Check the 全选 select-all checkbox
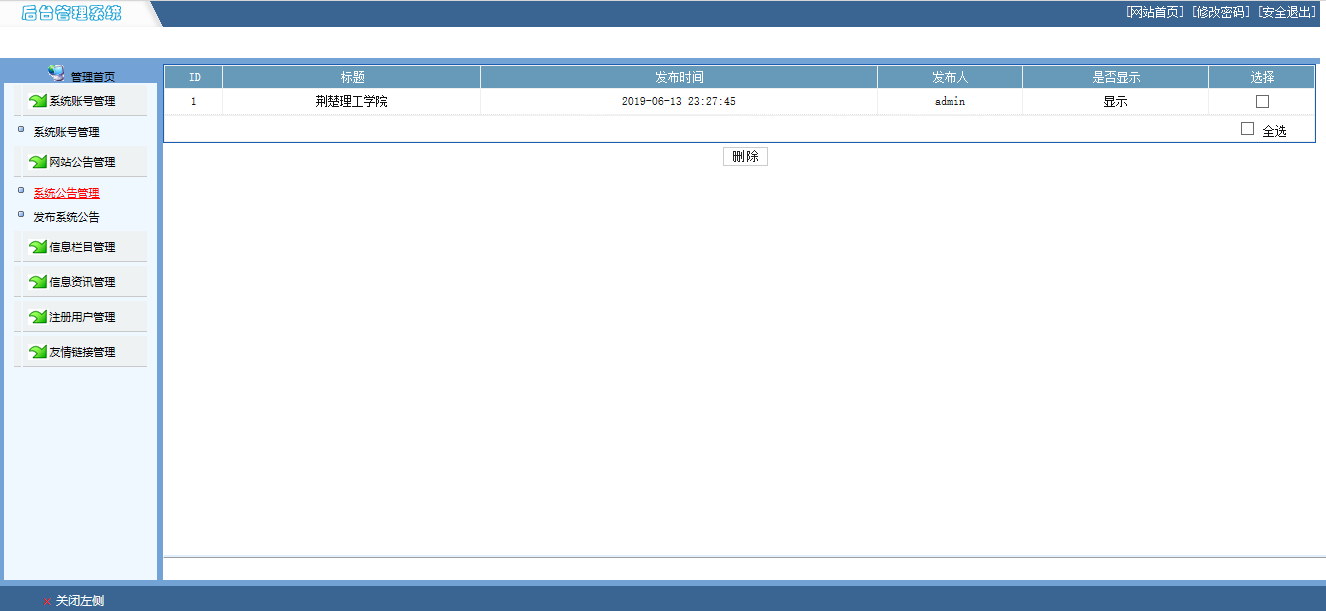1326x611 pixels. point(1247,128)
